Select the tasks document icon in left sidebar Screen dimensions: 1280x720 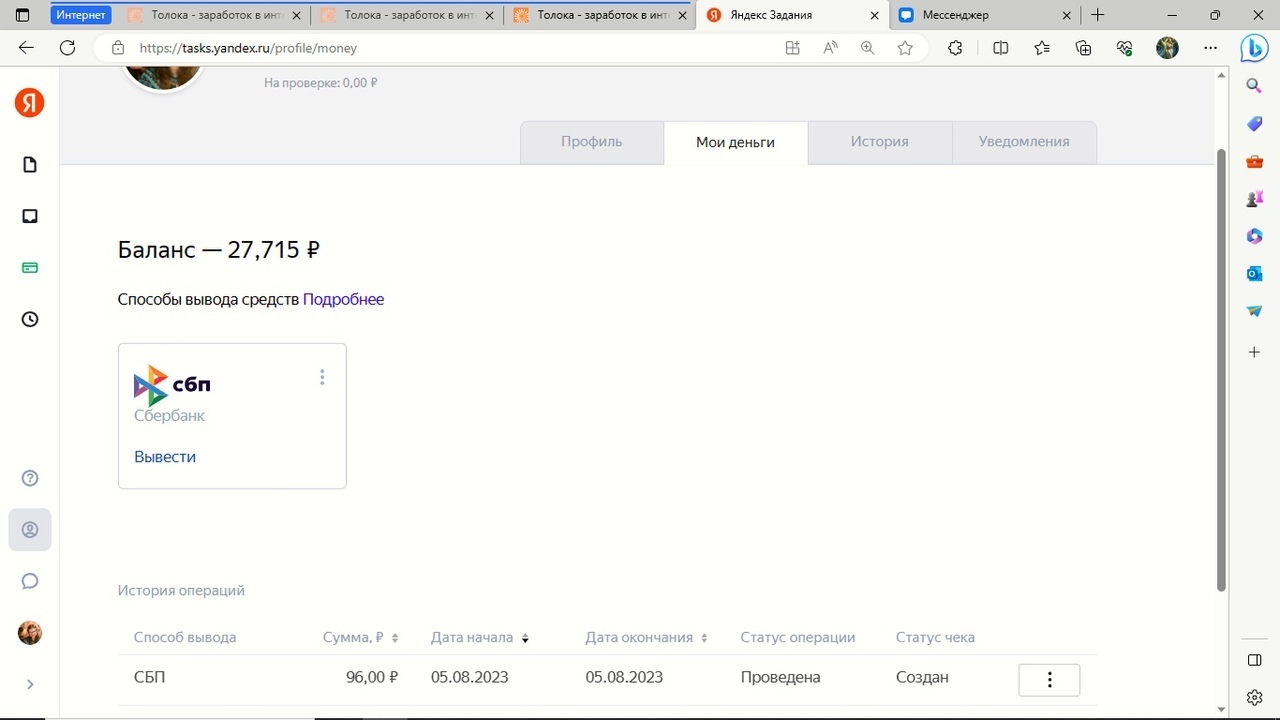[29, 164]
